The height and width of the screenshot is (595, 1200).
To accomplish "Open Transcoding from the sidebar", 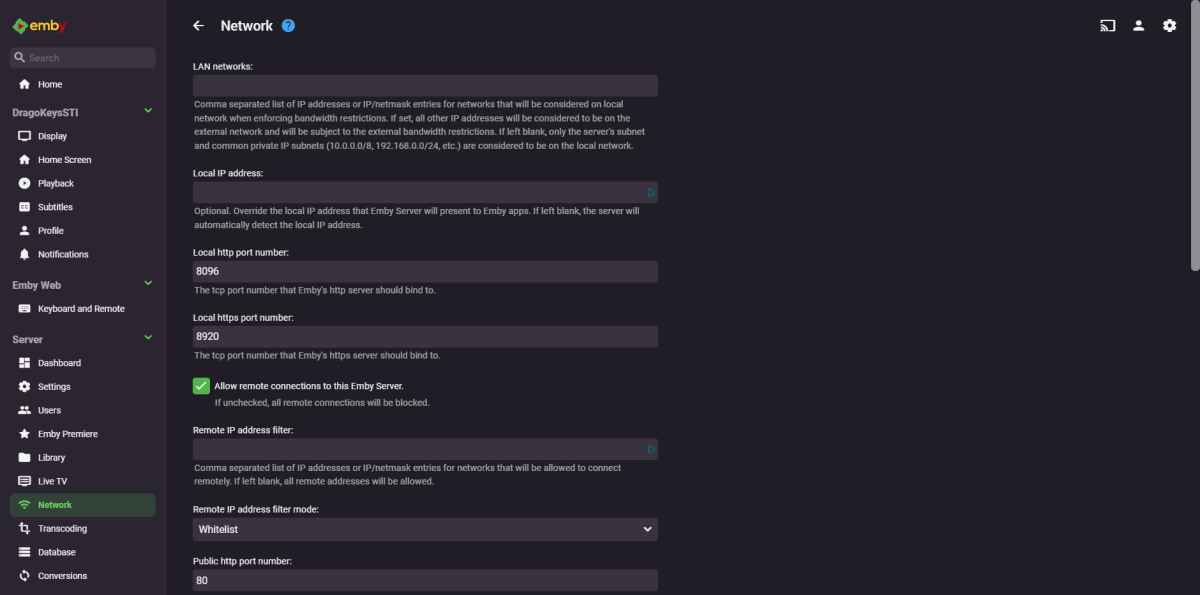I will pyautogui.click(x=62, y=528).
